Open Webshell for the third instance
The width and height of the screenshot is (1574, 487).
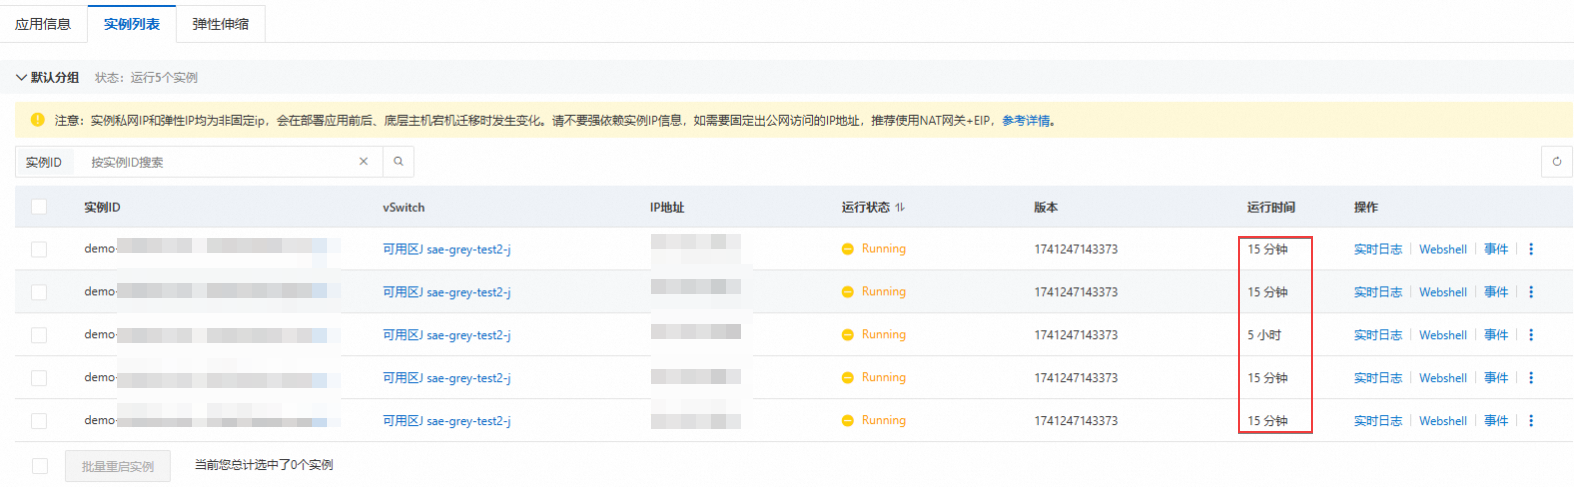coord(1442,335)
